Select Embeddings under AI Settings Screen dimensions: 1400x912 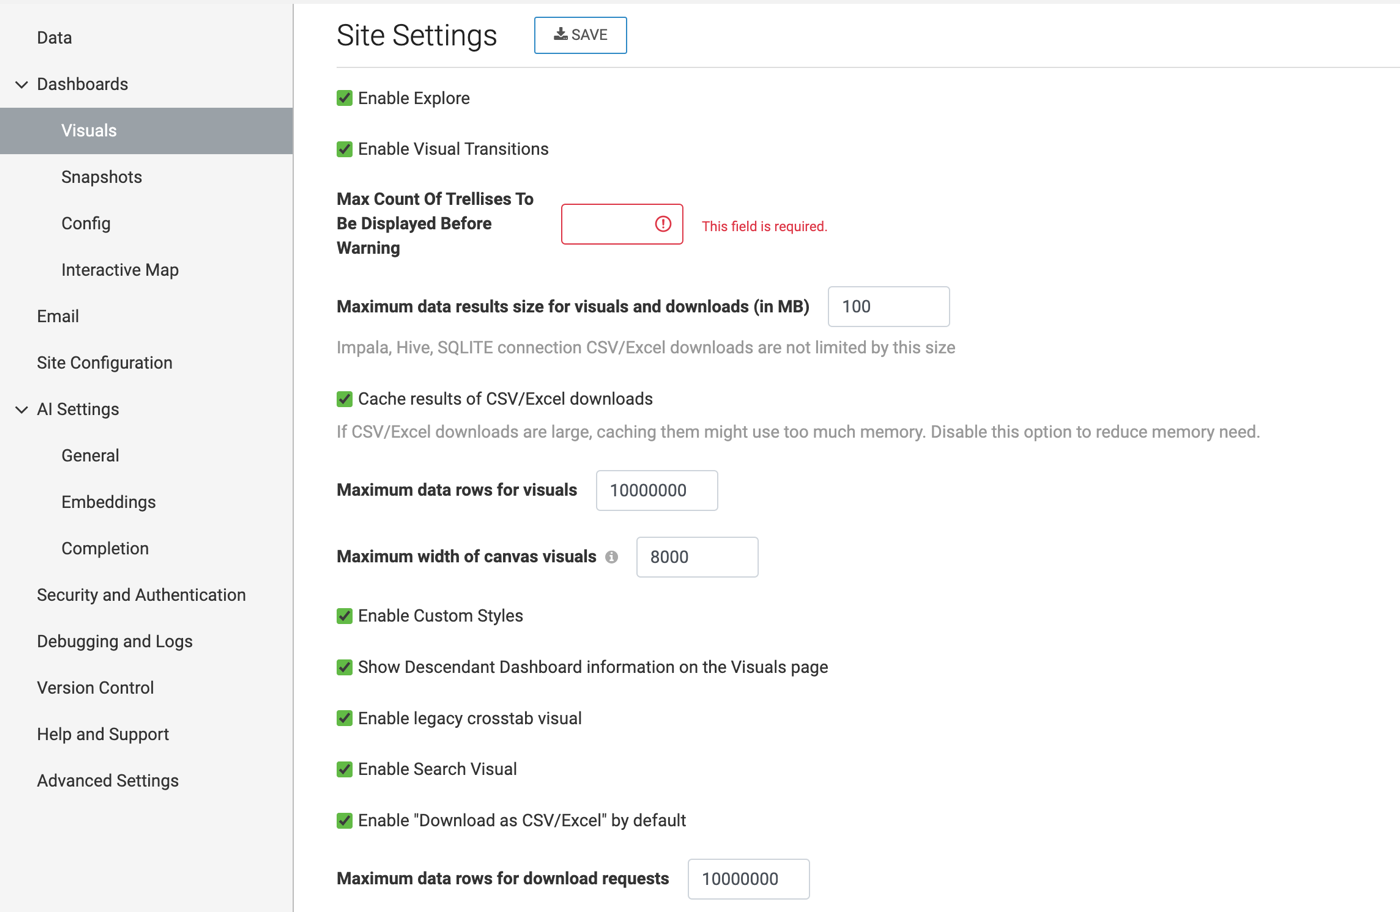click(x=108, y=502)
